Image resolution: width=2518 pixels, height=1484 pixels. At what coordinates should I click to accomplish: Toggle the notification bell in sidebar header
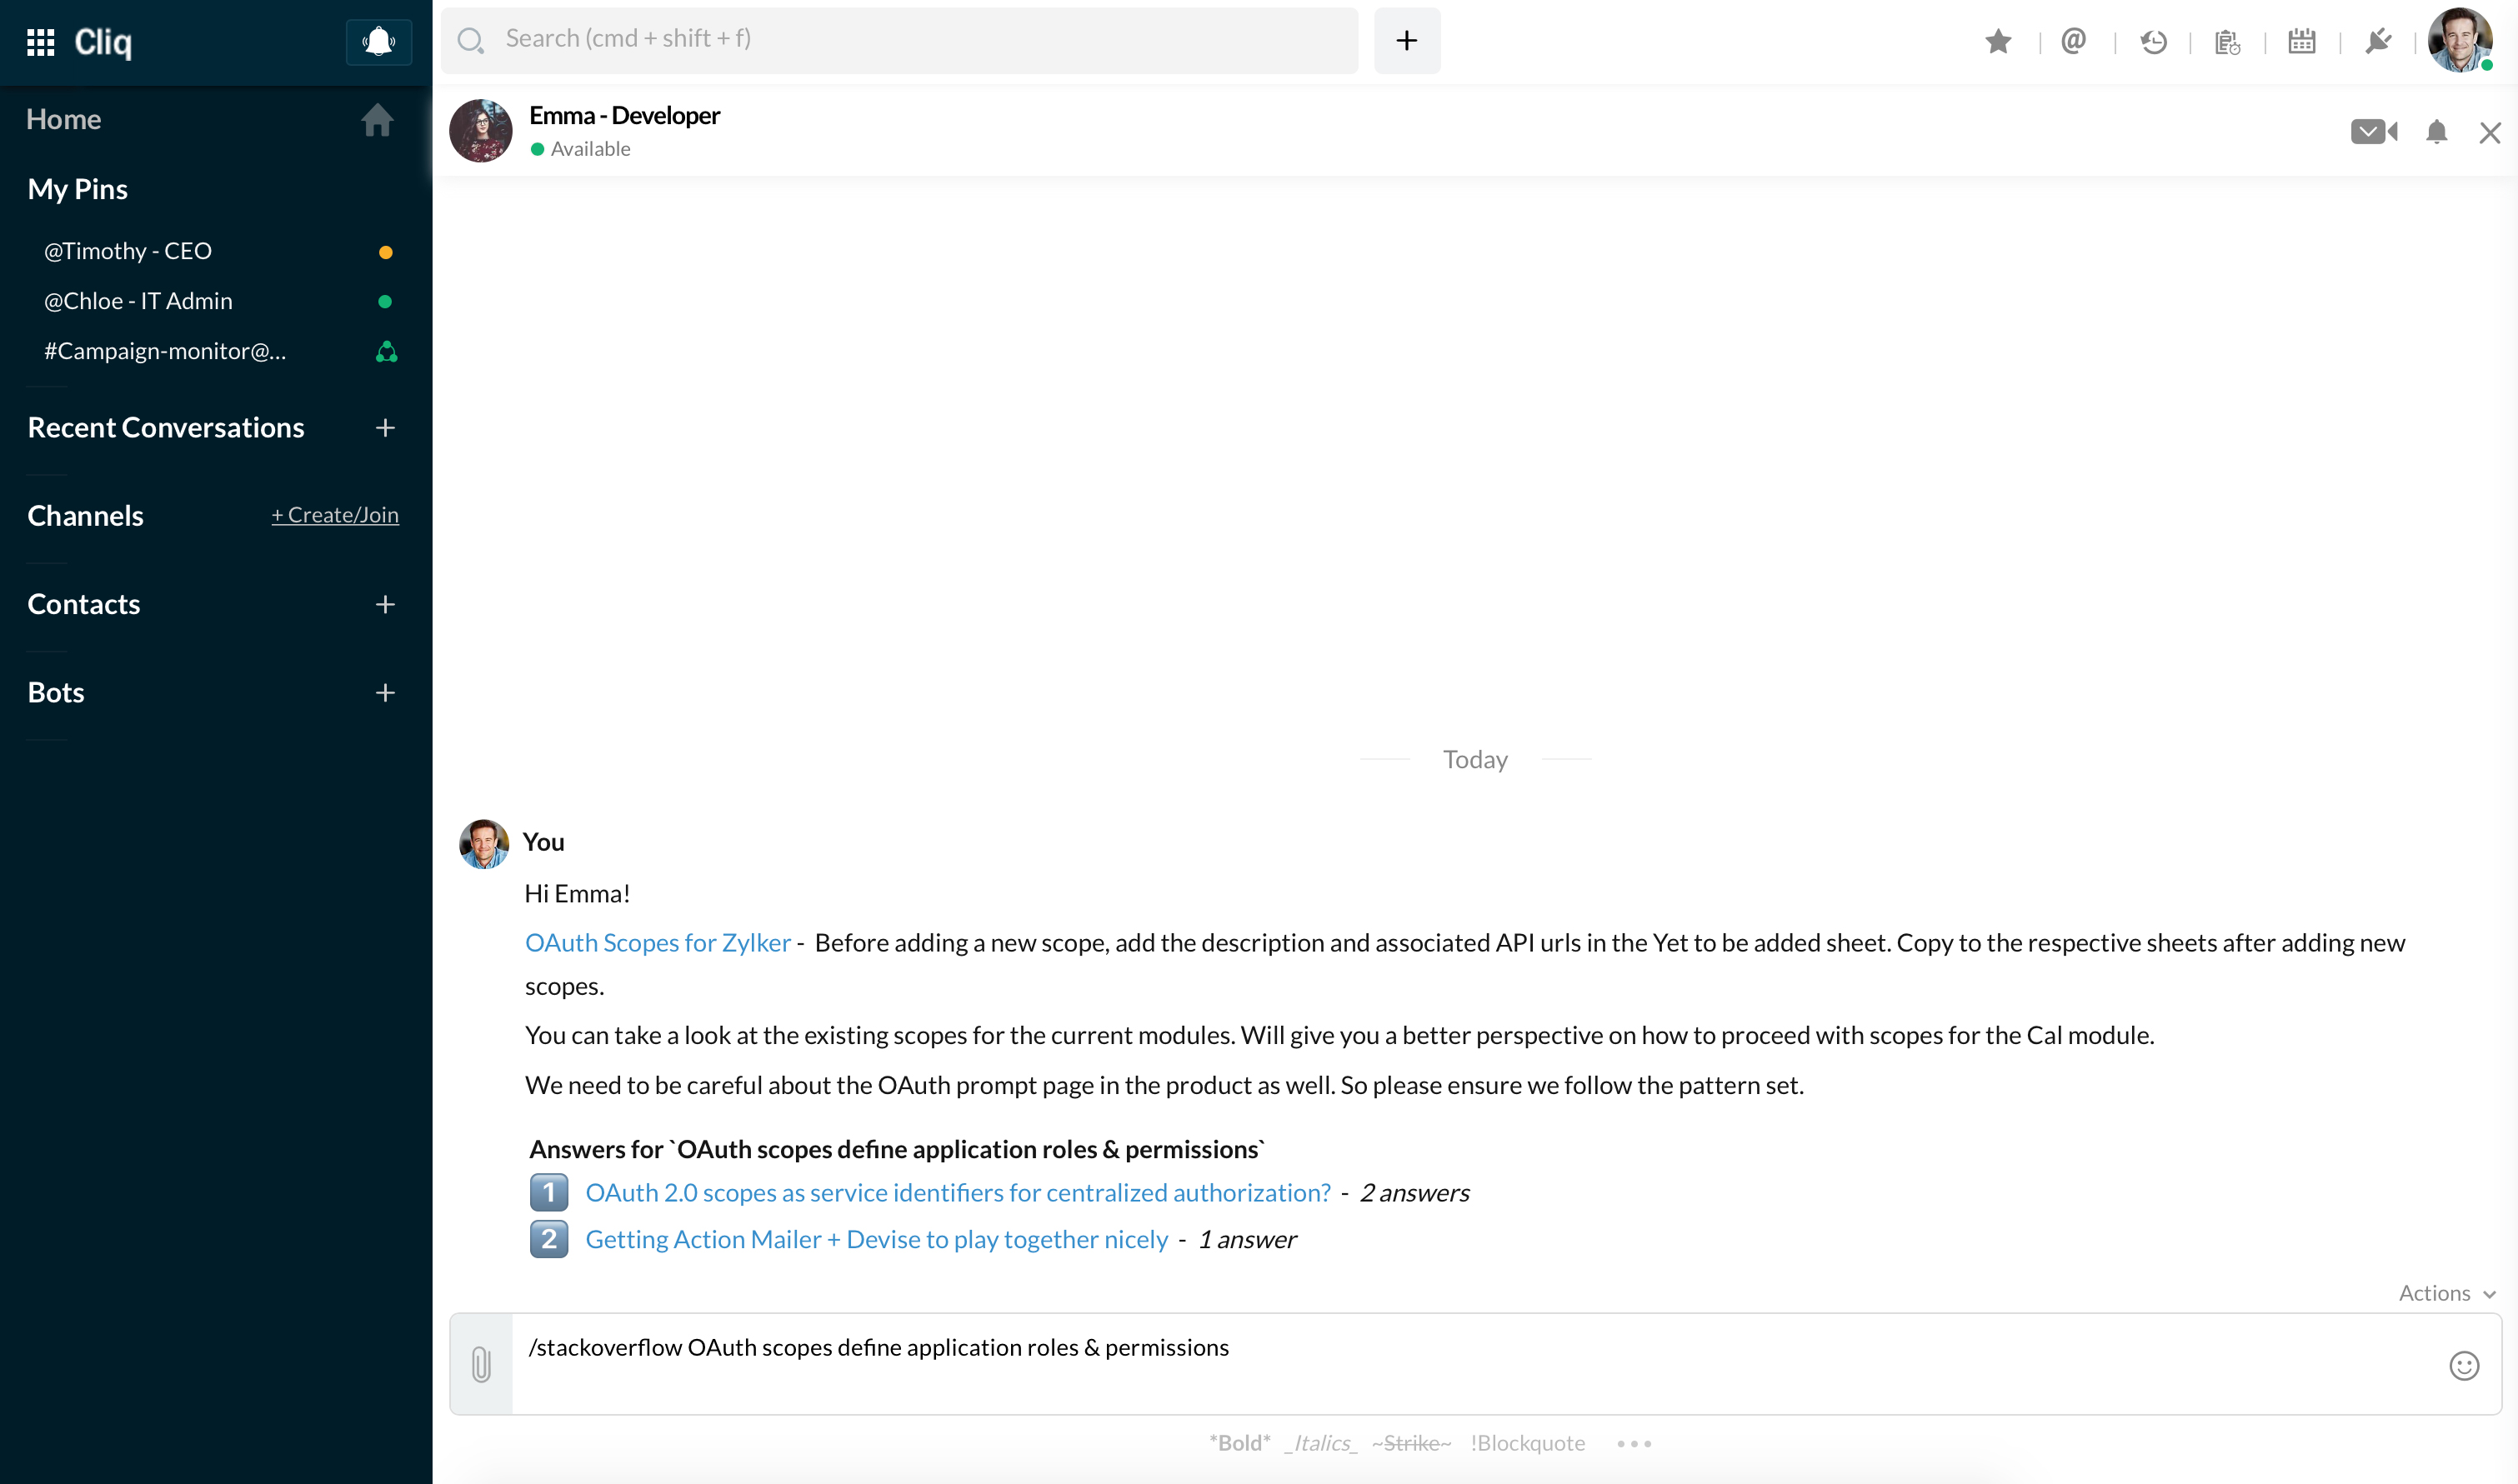379,42
